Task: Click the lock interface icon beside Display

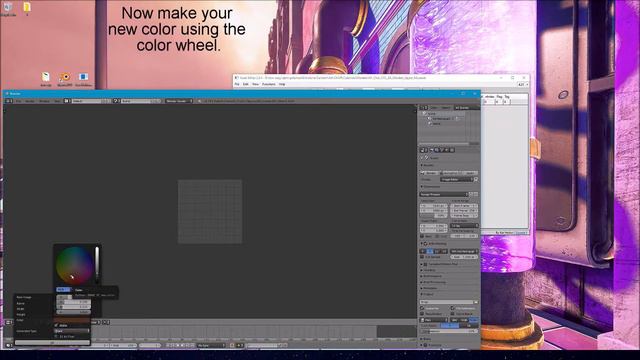Action: click(476, 180)
